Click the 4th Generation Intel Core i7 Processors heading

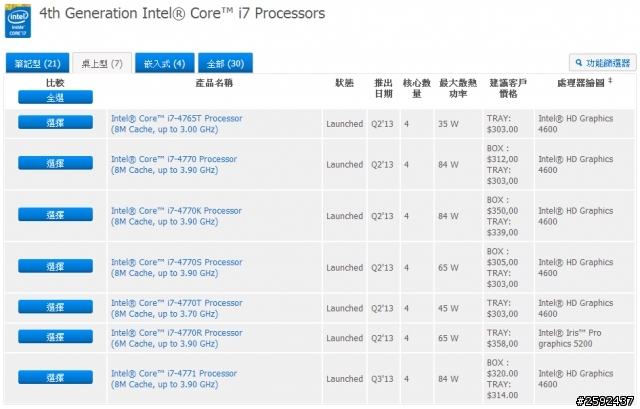[182, 13]
